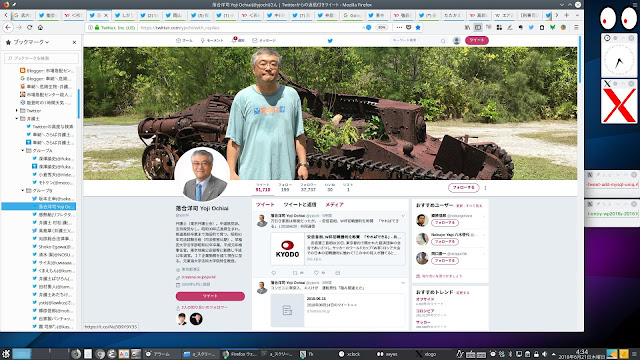Open the Pocket icon in address bar
Screen dimensions: 640x360
pos(409,27)
